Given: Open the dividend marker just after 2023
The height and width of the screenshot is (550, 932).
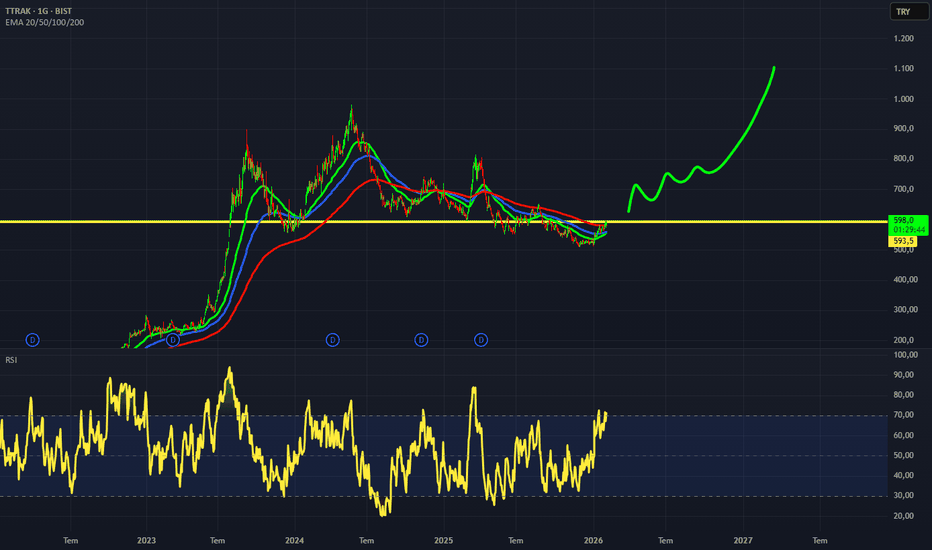Looking at the screenshot, I should coord(172,340).
